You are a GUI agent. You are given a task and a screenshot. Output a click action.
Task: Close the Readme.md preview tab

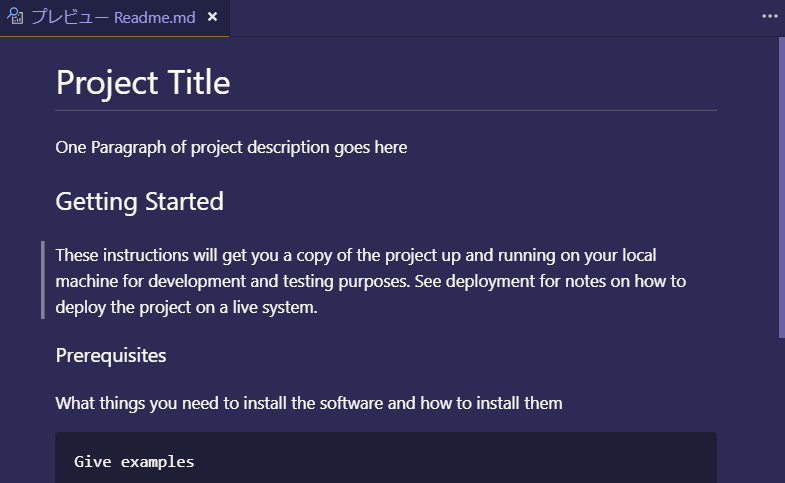pyautogui.click(x=212, y=18)
